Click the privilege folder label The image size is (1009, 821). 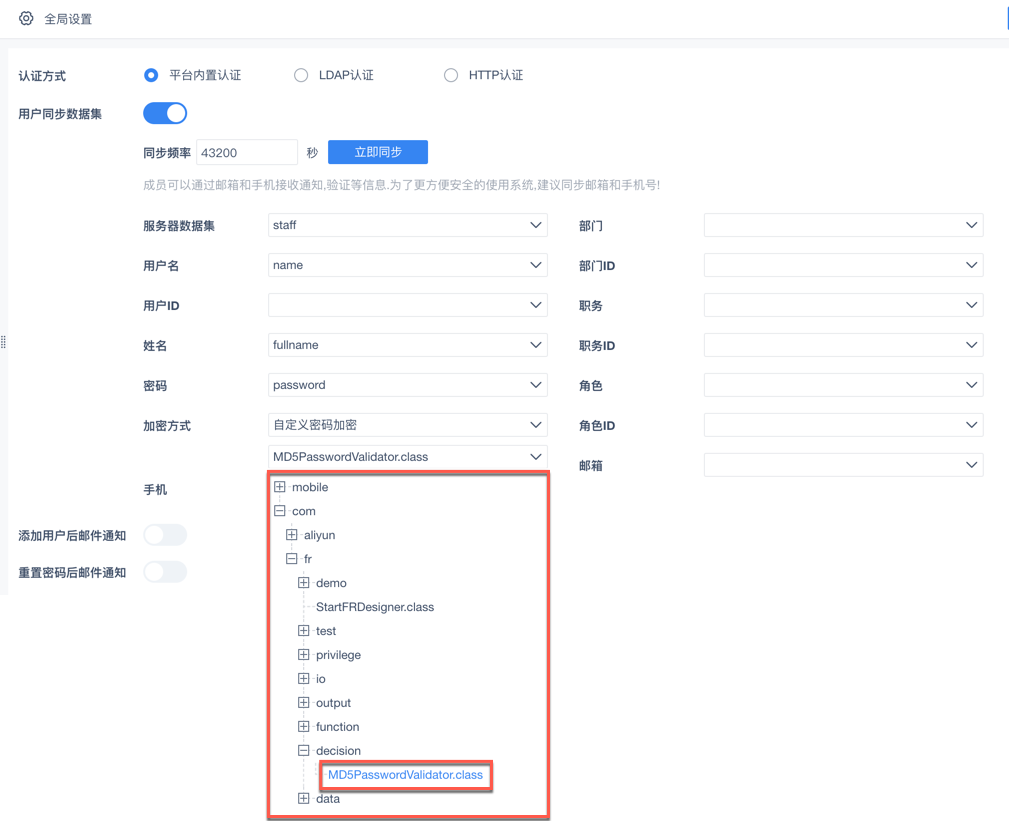click(338, 655)
